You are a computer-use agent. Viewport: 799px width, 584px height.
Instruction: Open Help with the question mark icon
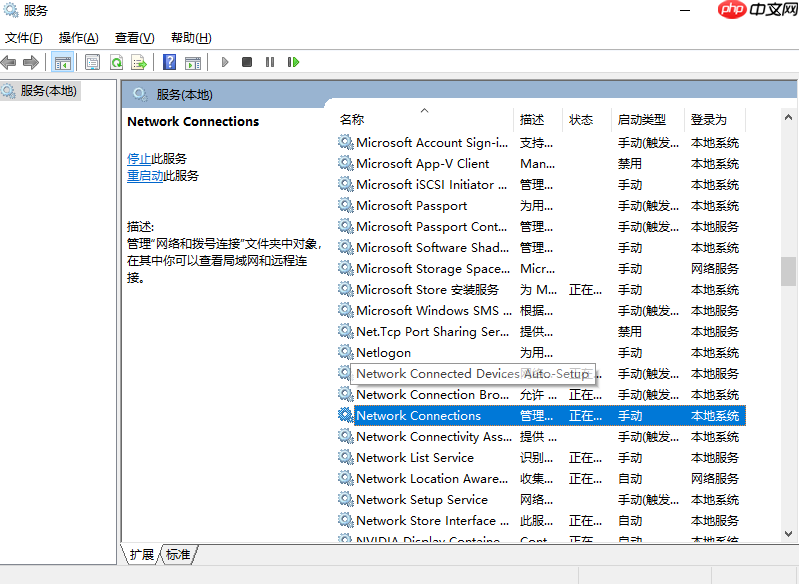point(169,62)
